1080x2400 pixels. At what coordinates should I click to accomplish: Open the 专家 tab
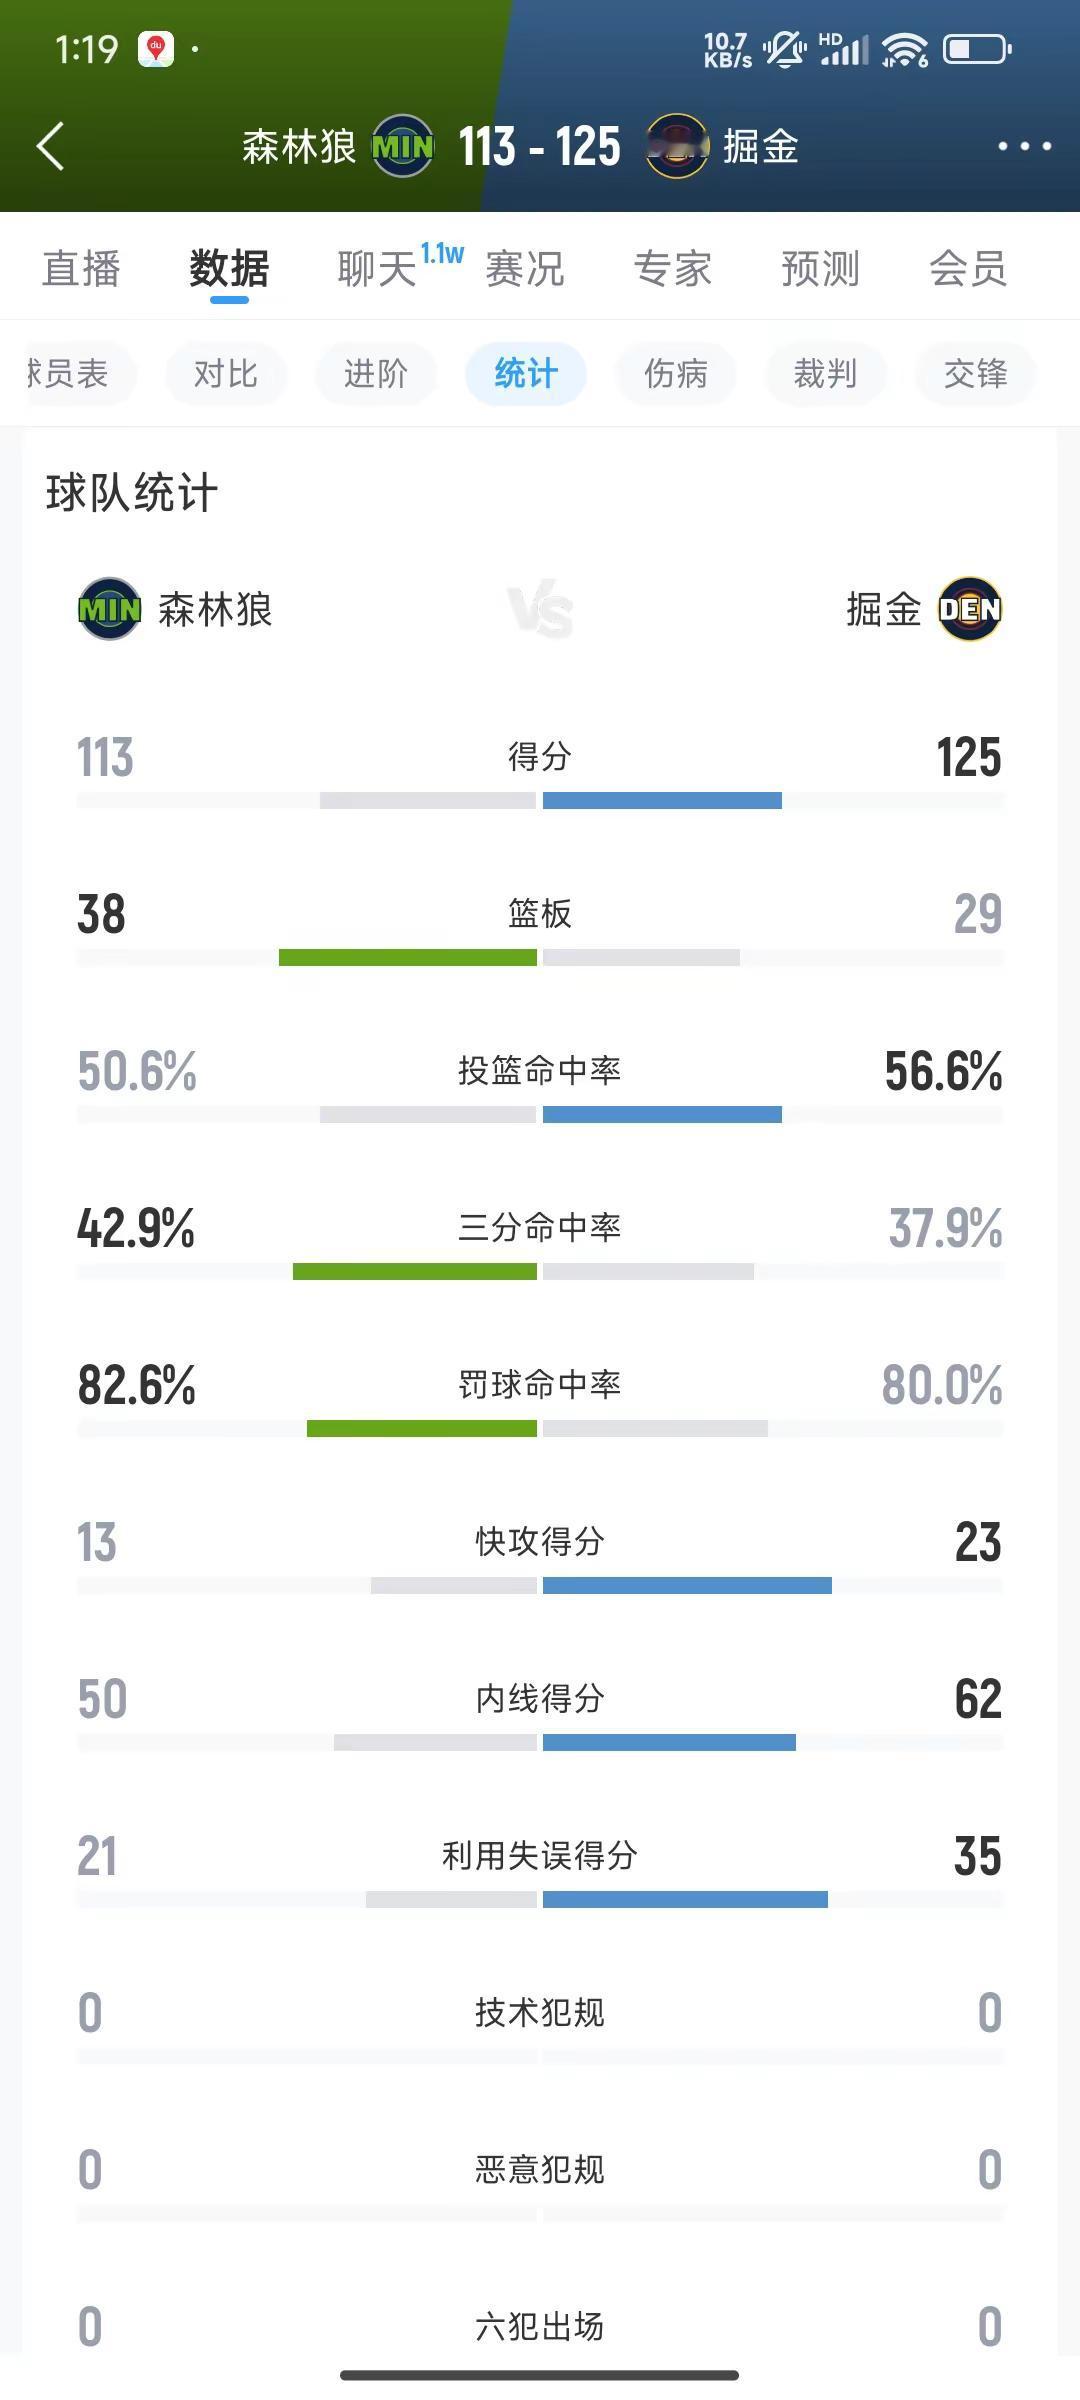tap(673, 268)
